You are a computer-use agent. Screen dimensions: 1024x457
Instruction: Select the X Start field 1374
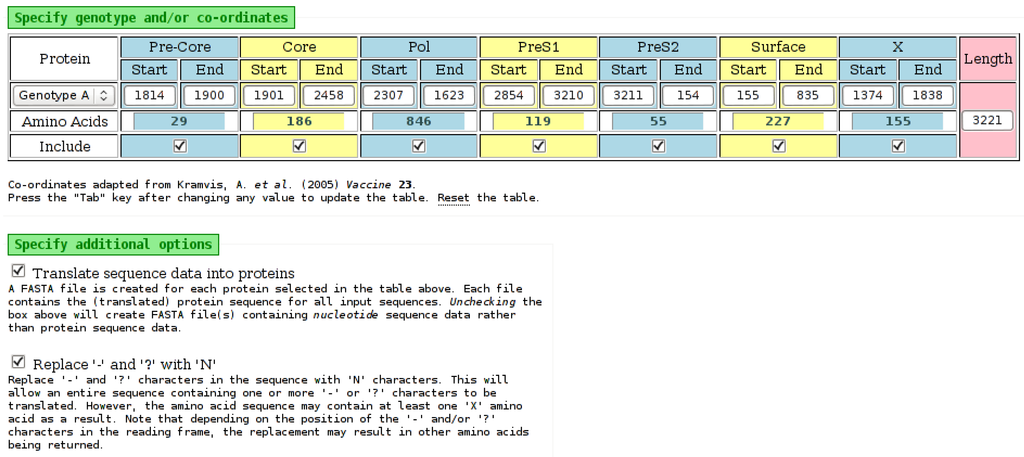[868, 95]
